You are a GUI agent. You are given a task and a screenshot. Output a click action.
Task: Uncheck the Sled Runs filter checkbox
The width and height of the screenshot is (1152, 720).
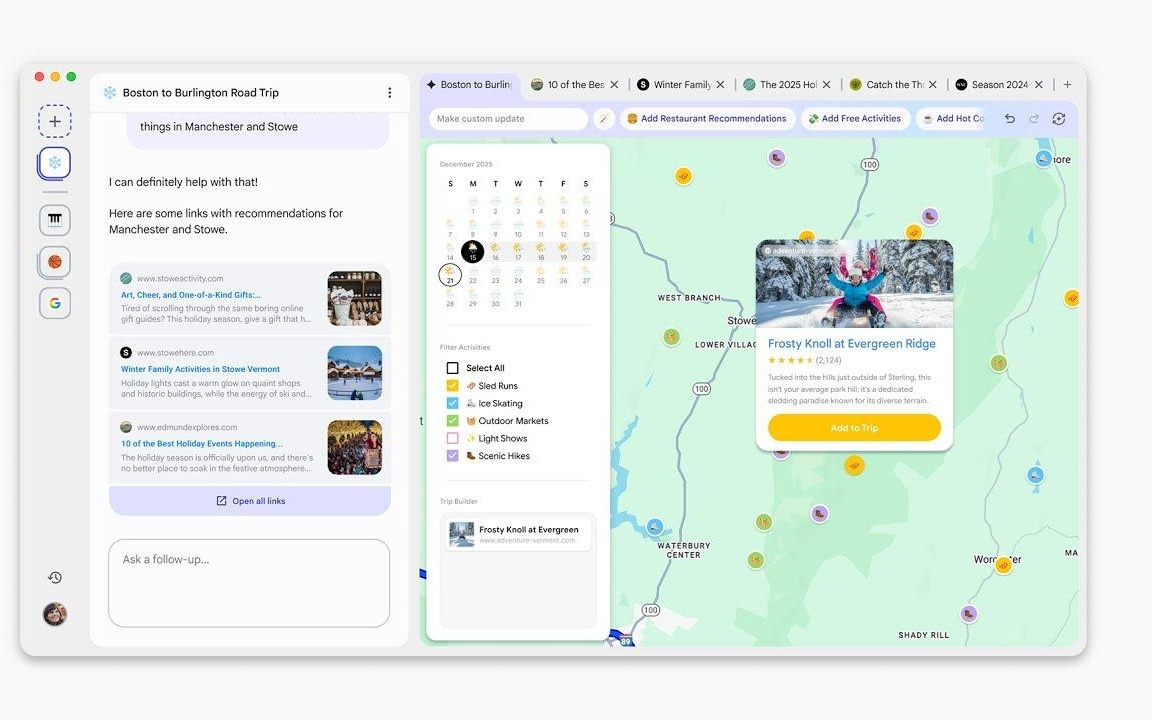[x=453, y=386]
